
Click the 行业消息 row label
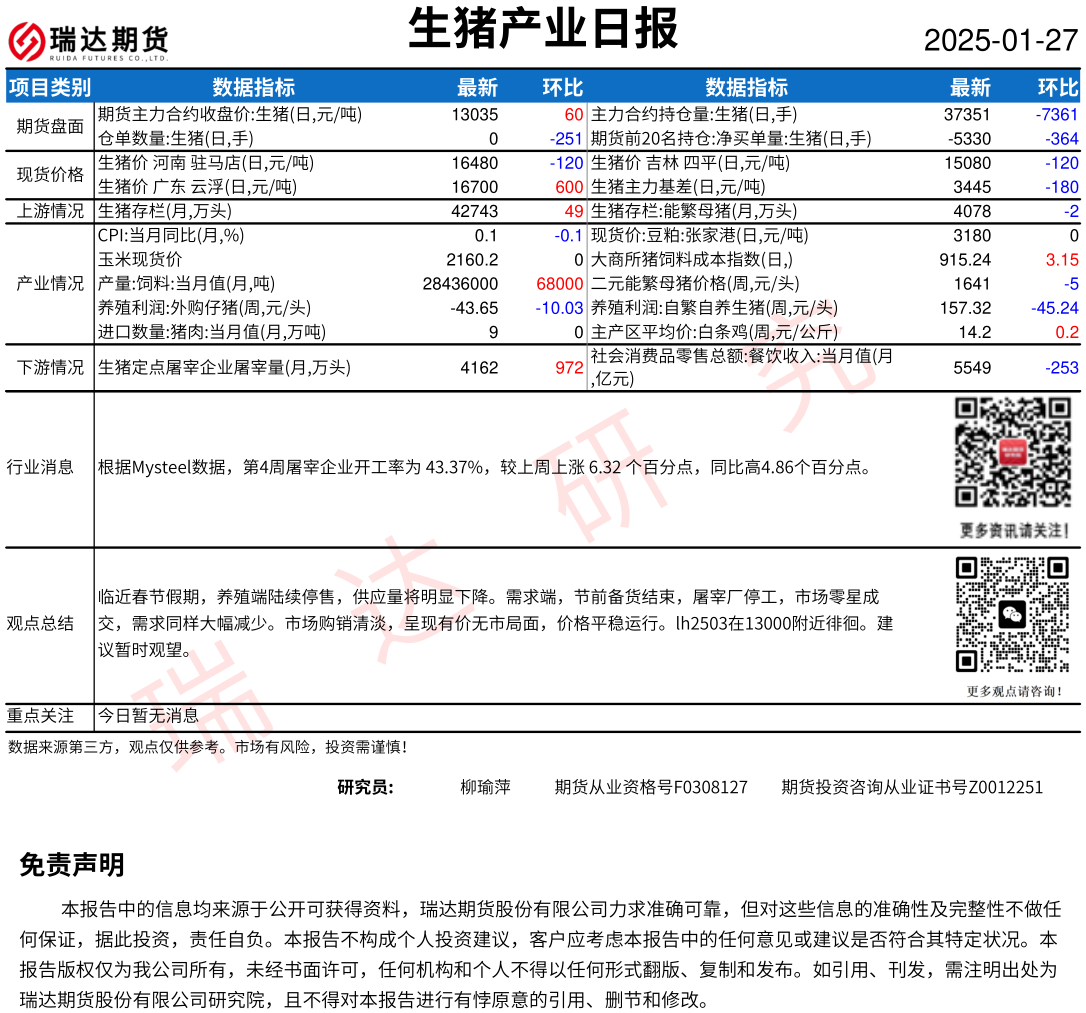pos(40,467)
